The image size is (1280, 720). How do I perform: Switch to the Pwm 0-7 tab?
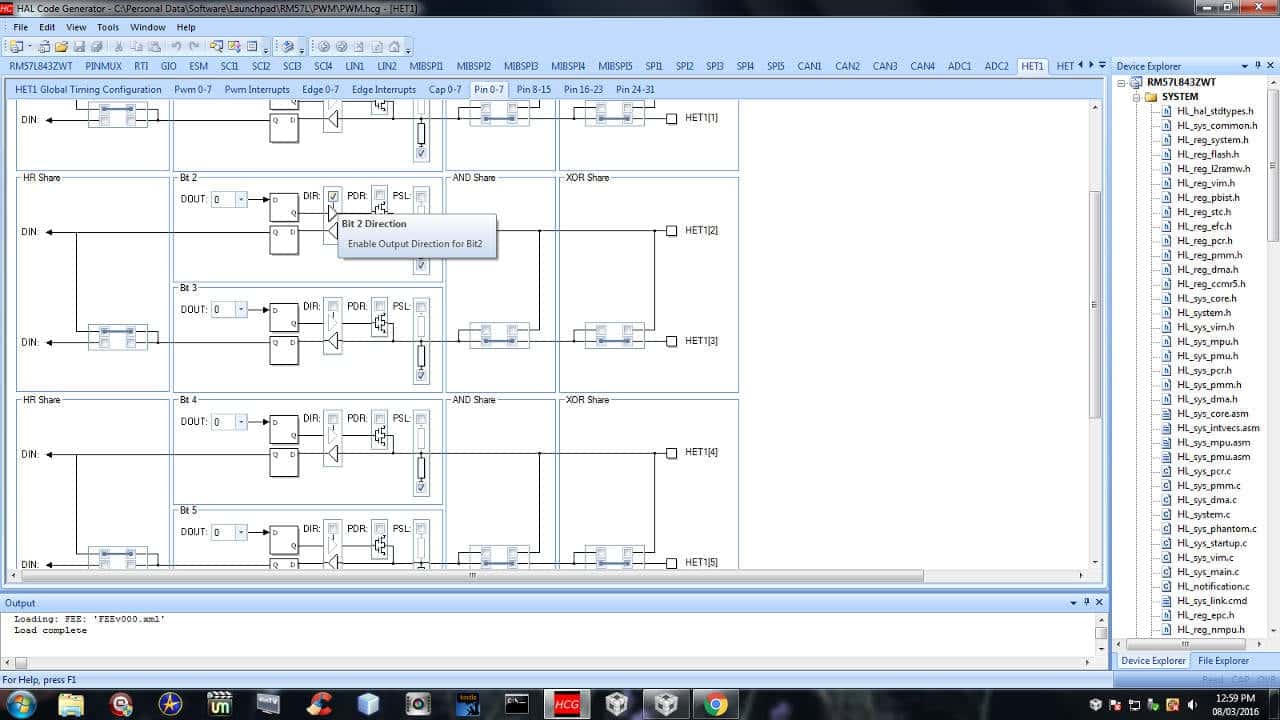click(x=193, y=89)
